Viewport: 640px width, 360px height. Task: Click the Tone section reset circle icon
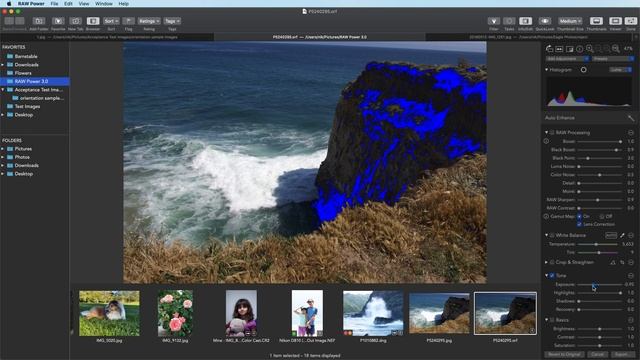coord(631,276)
